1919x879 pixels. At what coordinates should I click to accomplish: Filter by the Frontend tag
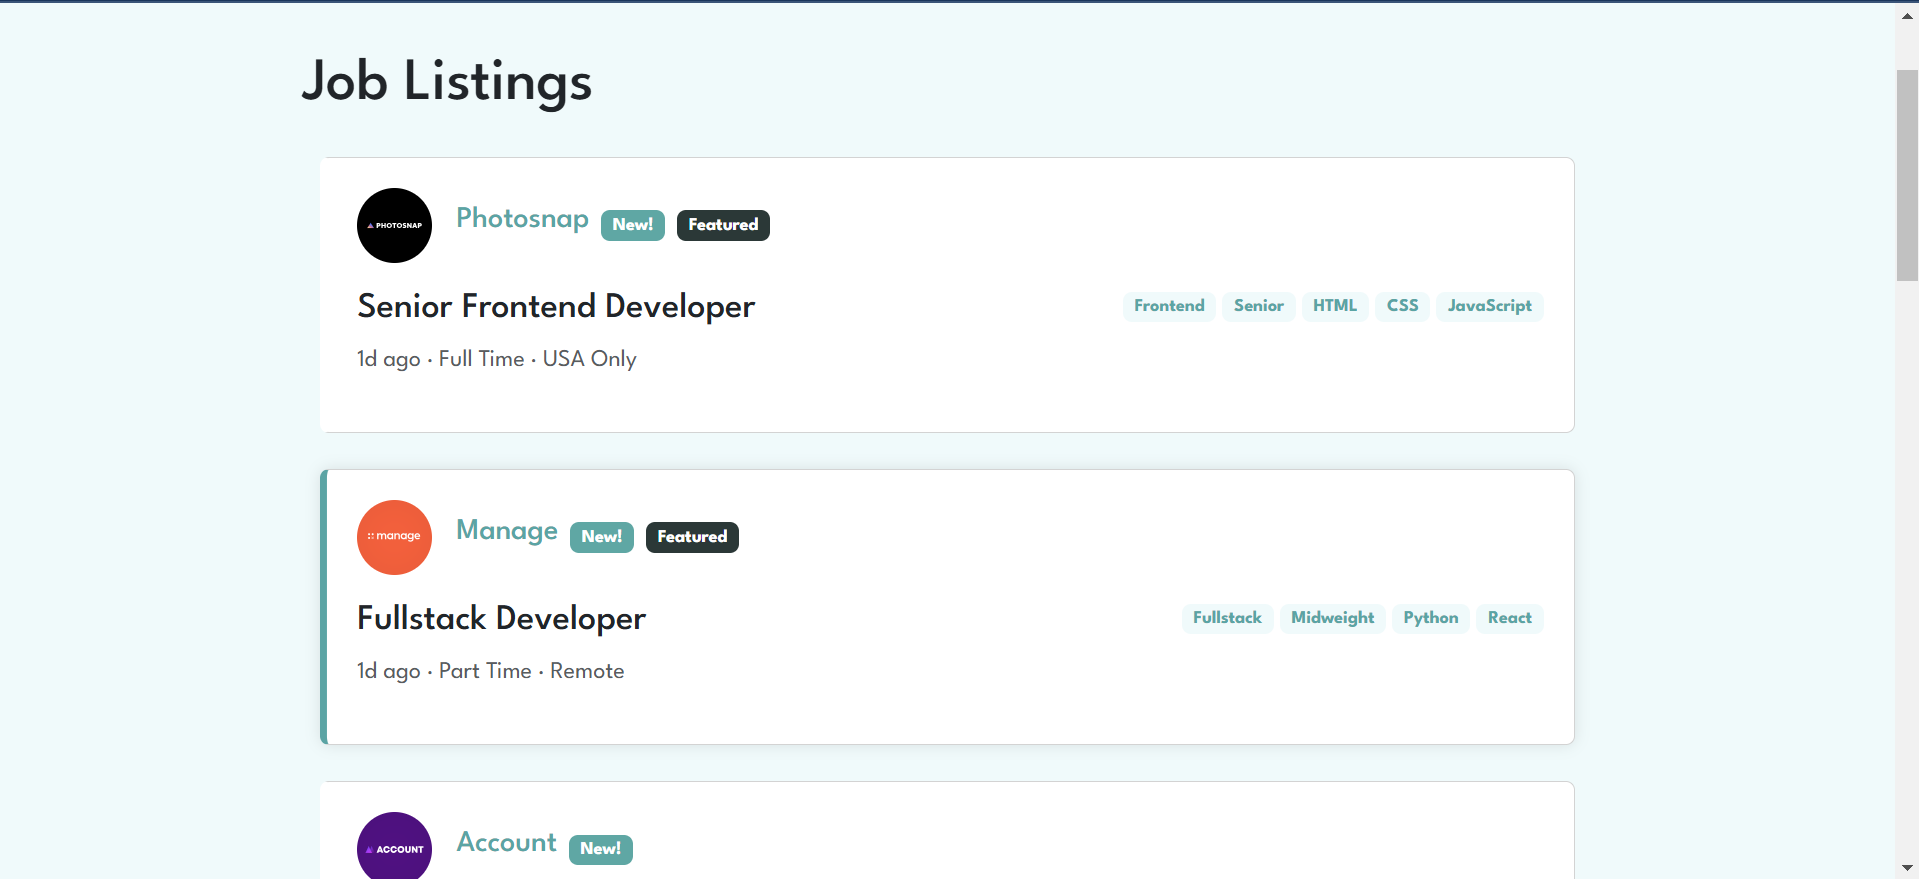[1169, 306]
